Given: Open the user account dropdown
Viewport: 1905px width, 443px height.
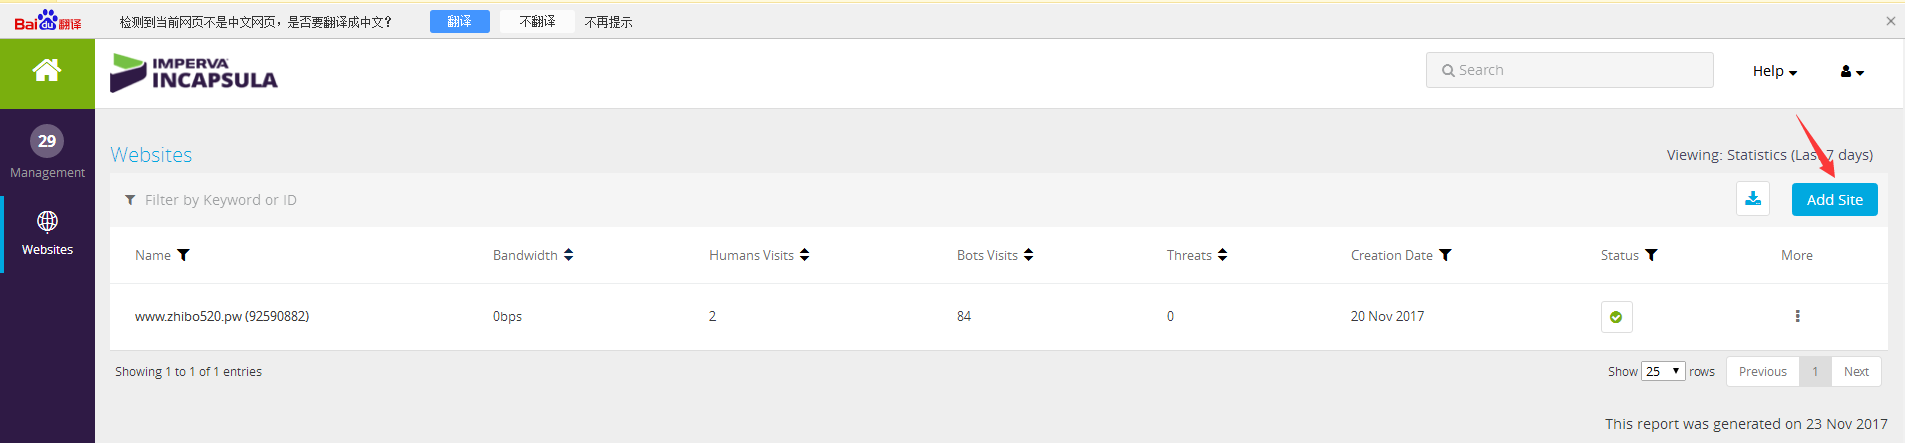Looking at the screenshot, I should [x=1852, y=71].
